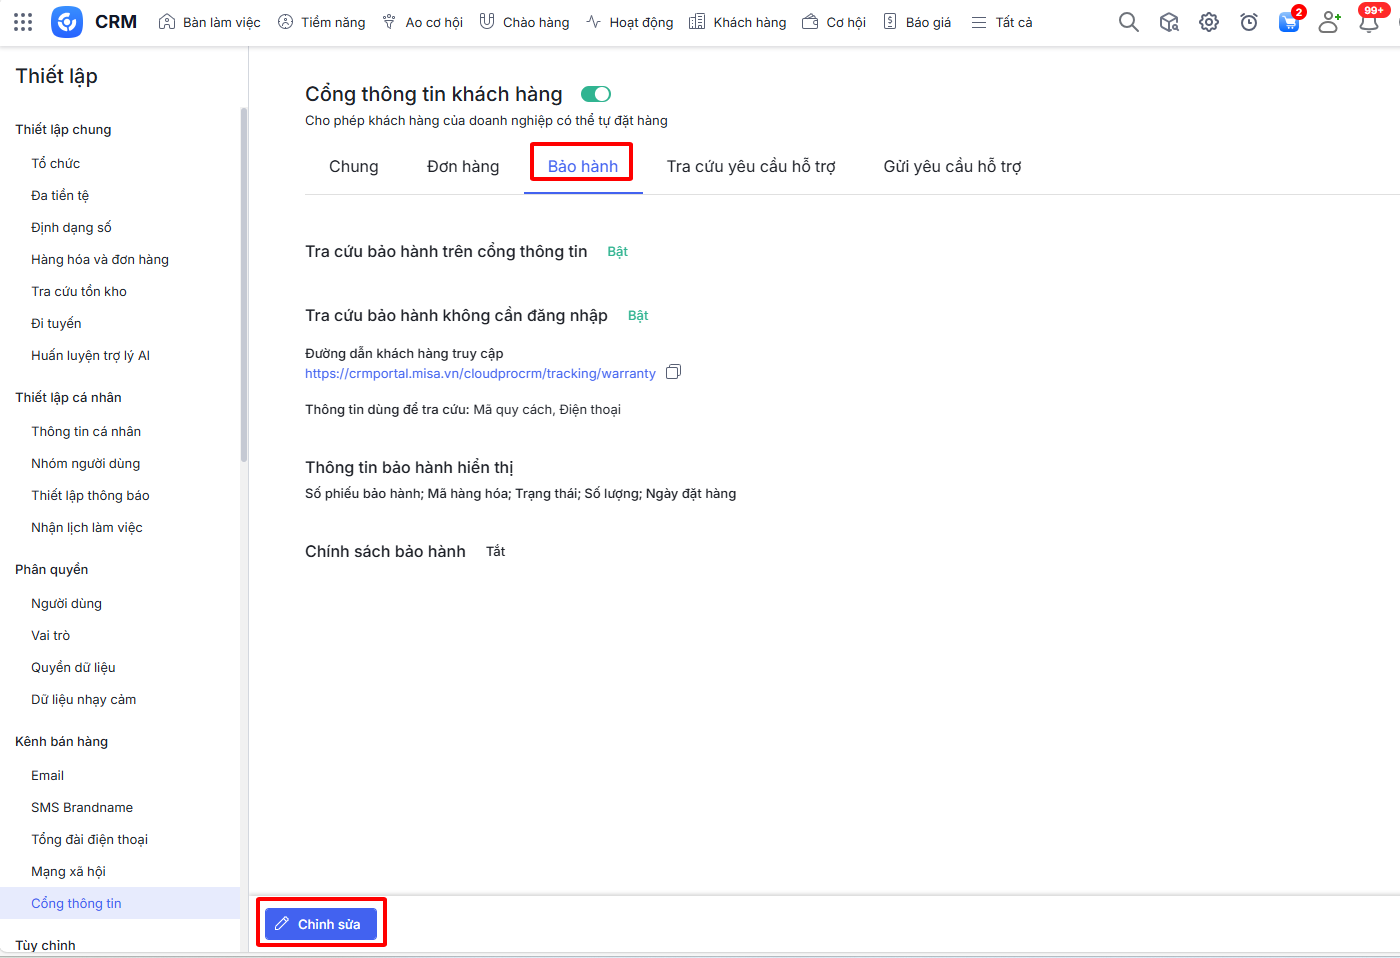The image size is (1400, 958).
Task: Switch to the Đơn hàng tab
Action: 463,167
